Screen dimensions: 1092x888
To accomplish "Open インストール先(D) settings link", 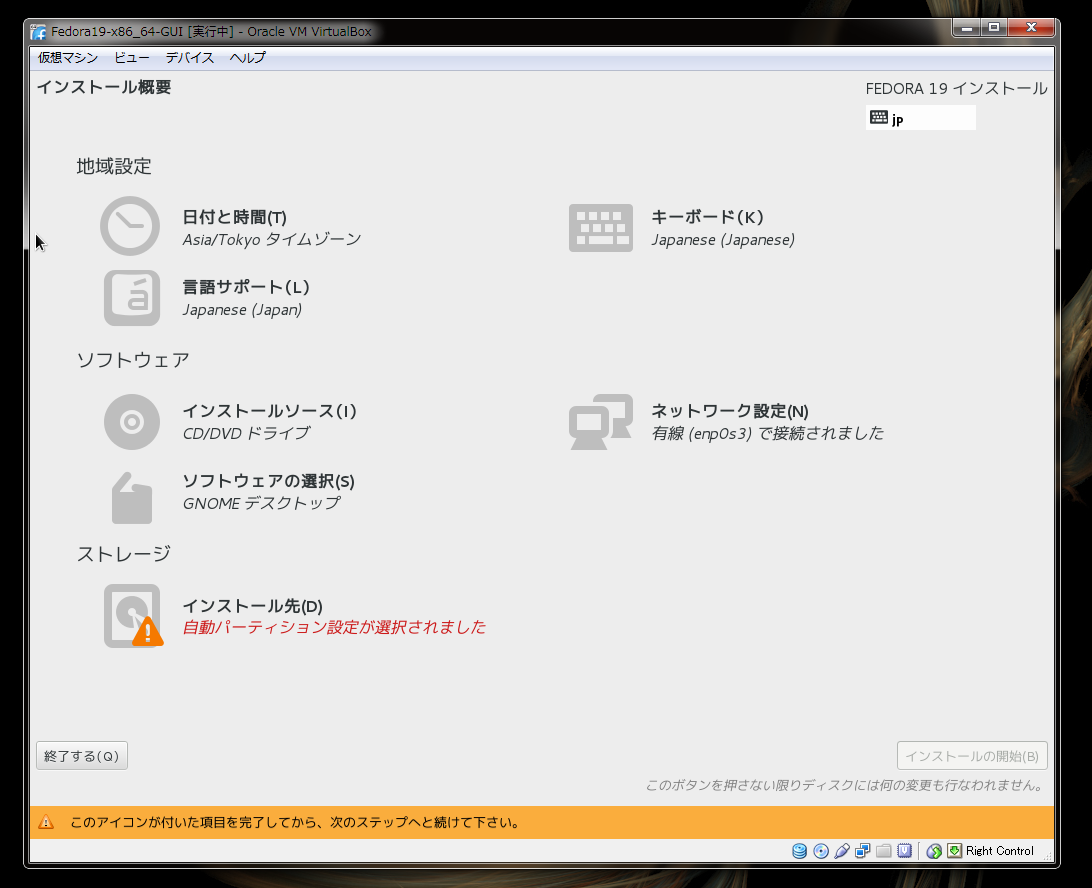I will pyautogui.click(x=252, y=606).
